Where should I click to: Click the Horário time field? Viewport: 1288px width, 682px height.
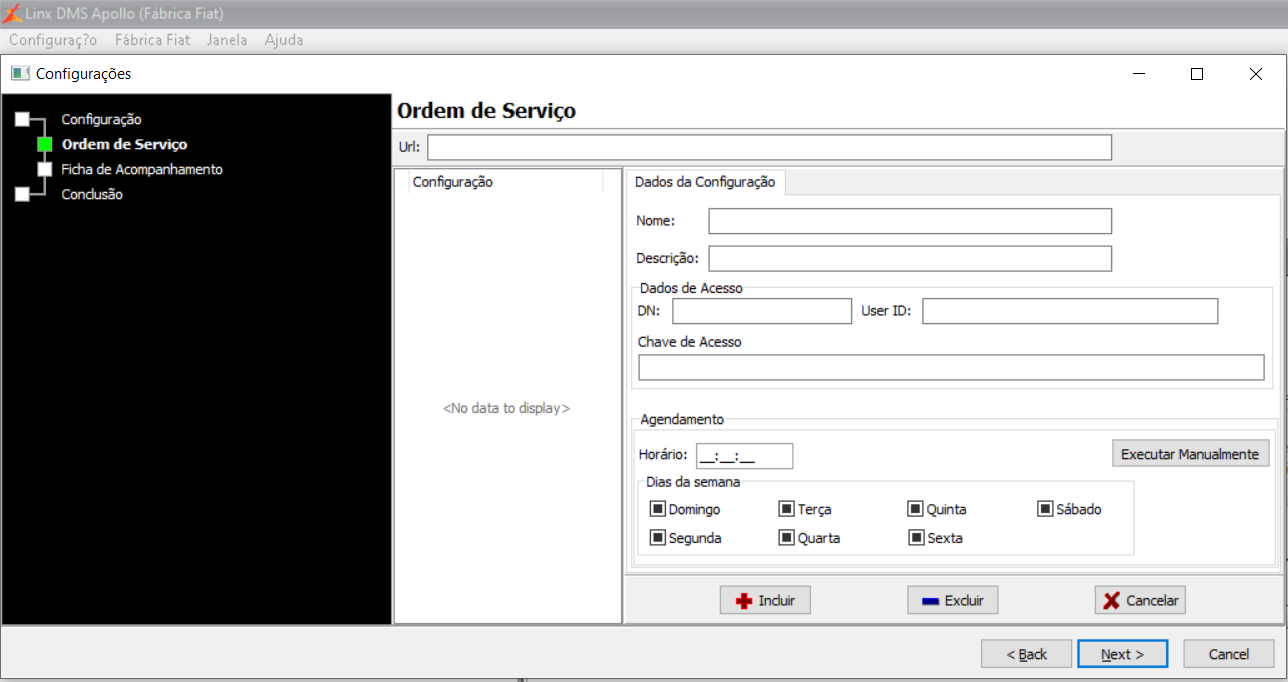(744, 456)
